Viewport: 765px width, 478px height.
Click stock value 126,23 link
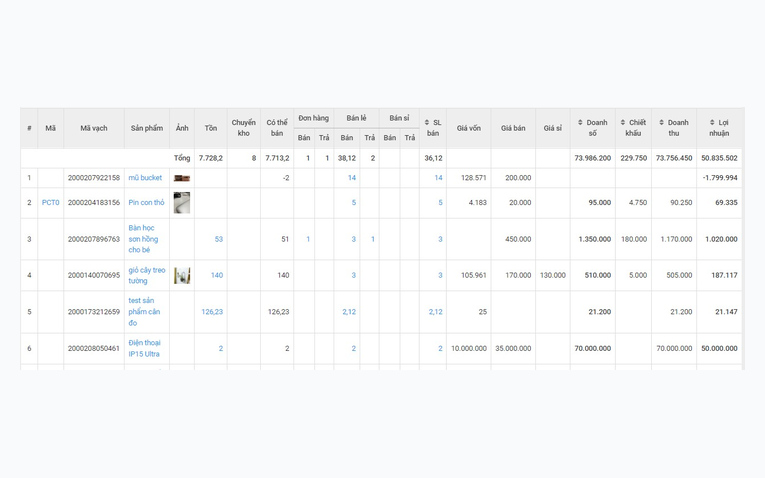[212, 312]
